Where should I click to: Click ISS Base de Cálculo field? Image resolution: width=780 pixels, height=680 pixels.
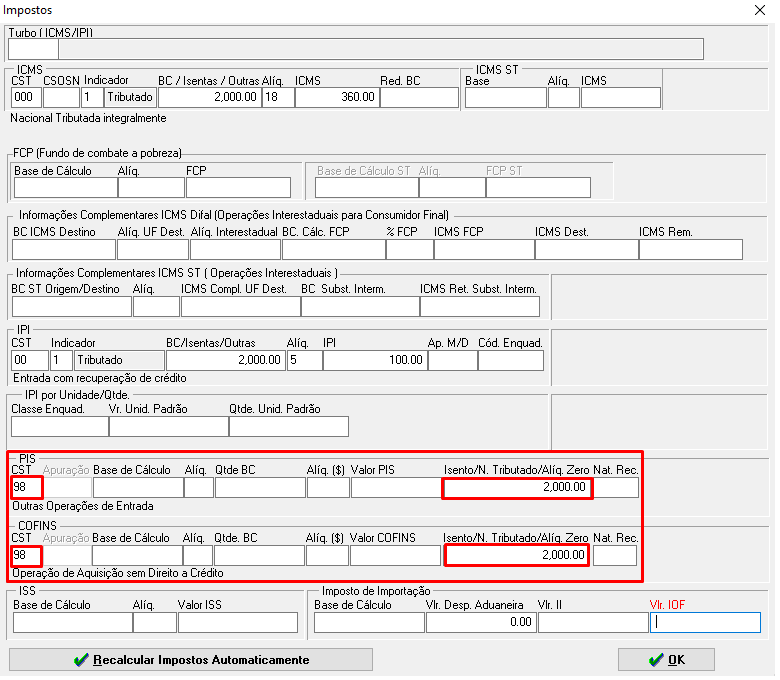coord(73,623)
